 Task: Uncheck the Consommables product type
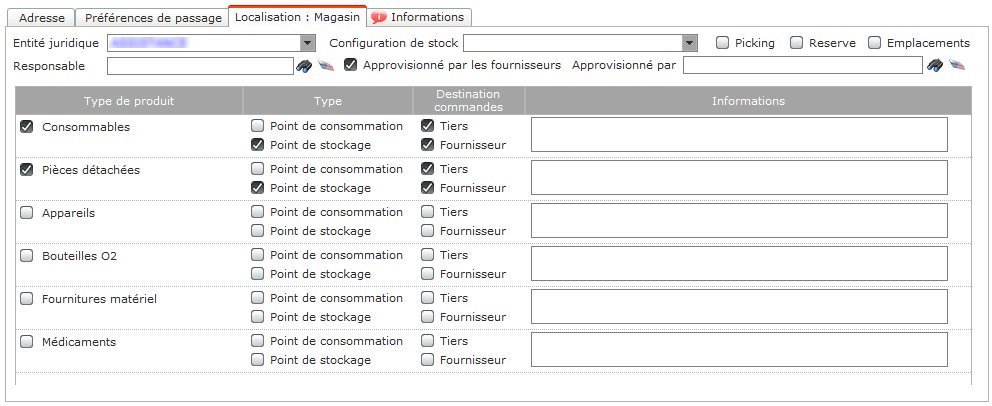[27, 126]
